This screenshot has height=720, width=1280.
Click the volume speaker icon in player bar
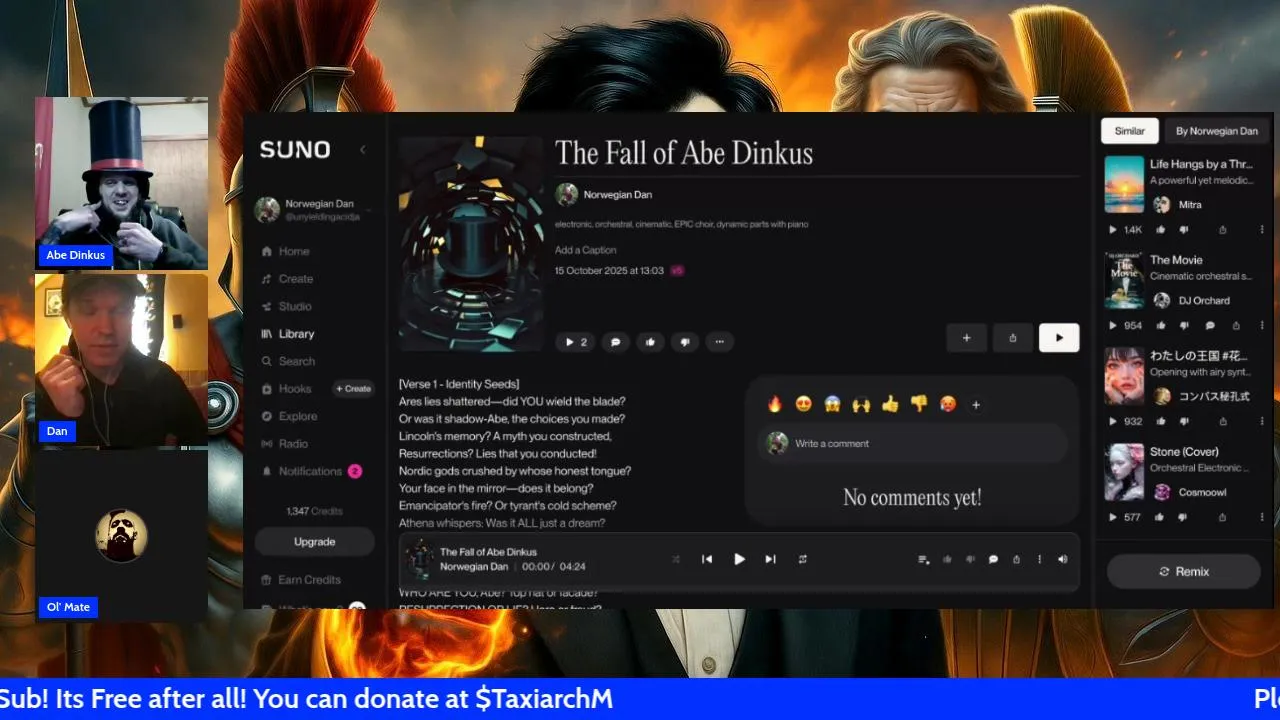click(1062, 560)
